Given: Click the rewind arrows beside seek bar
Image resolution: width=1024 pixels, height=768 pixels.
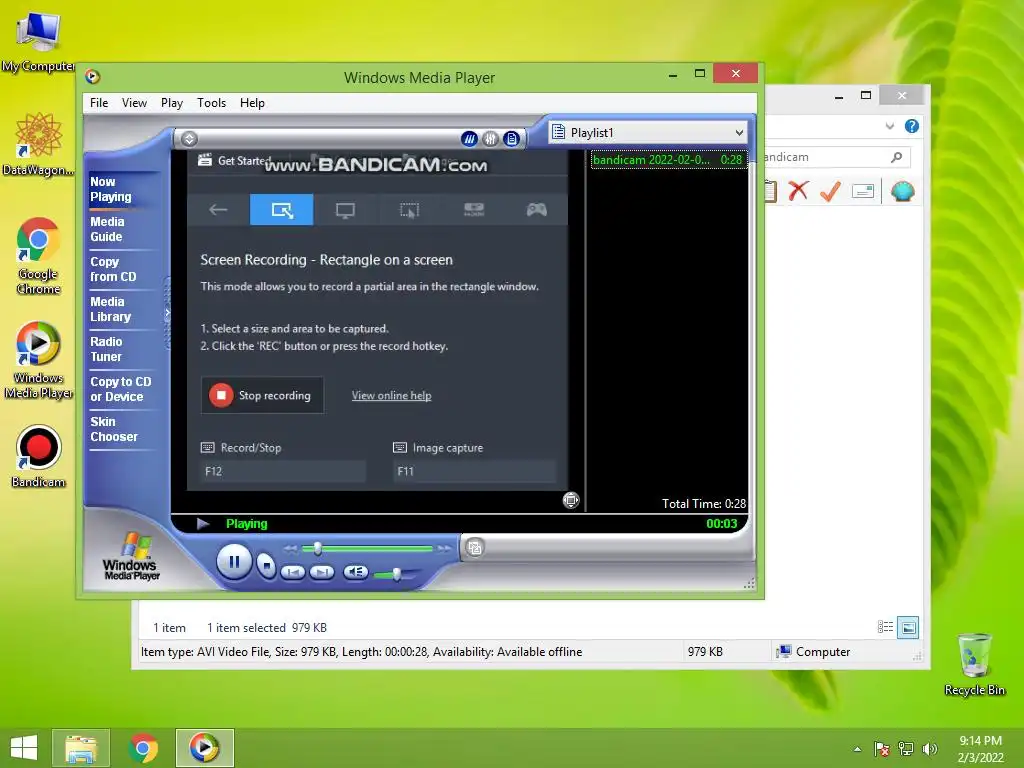Looking at the screenshot, I should click(x=291, y=549).
